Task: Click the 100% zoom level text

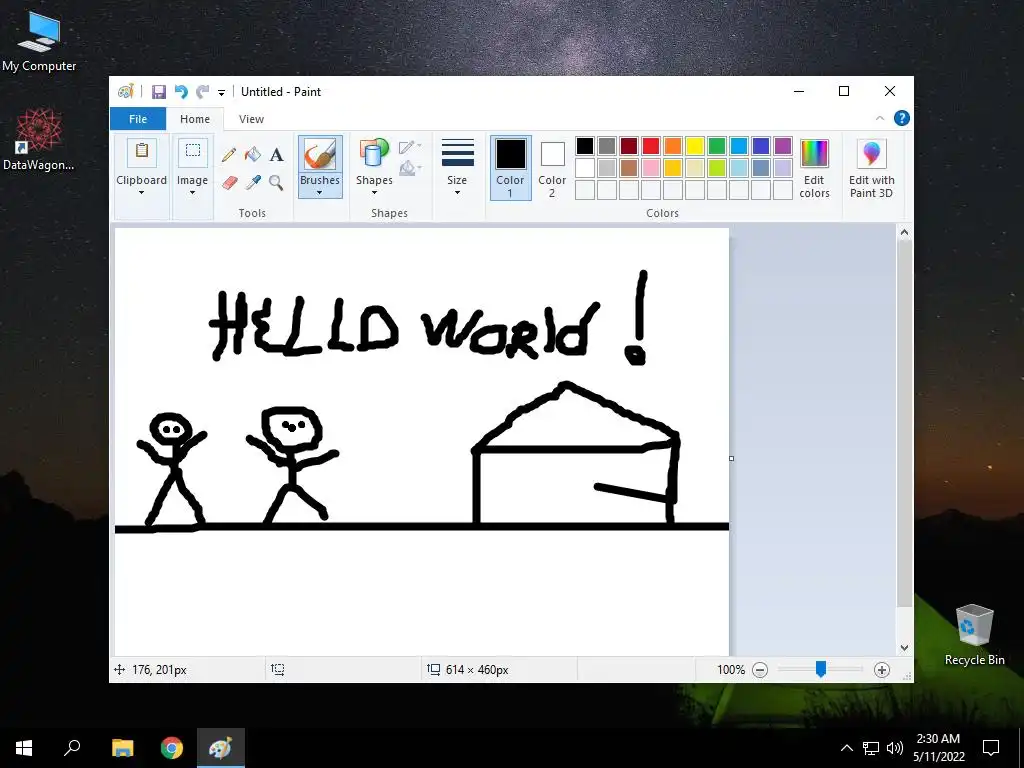Action: tap(731, 670)
